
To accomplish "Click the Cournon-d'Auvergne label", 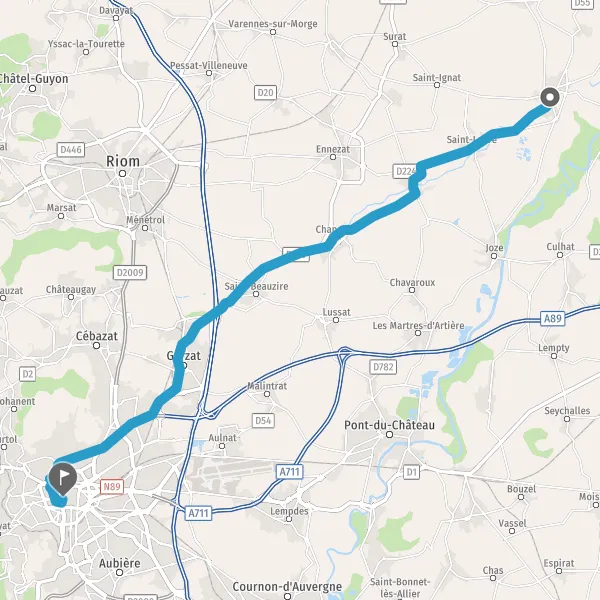I will pyautogui.click(x=287, y=587).
